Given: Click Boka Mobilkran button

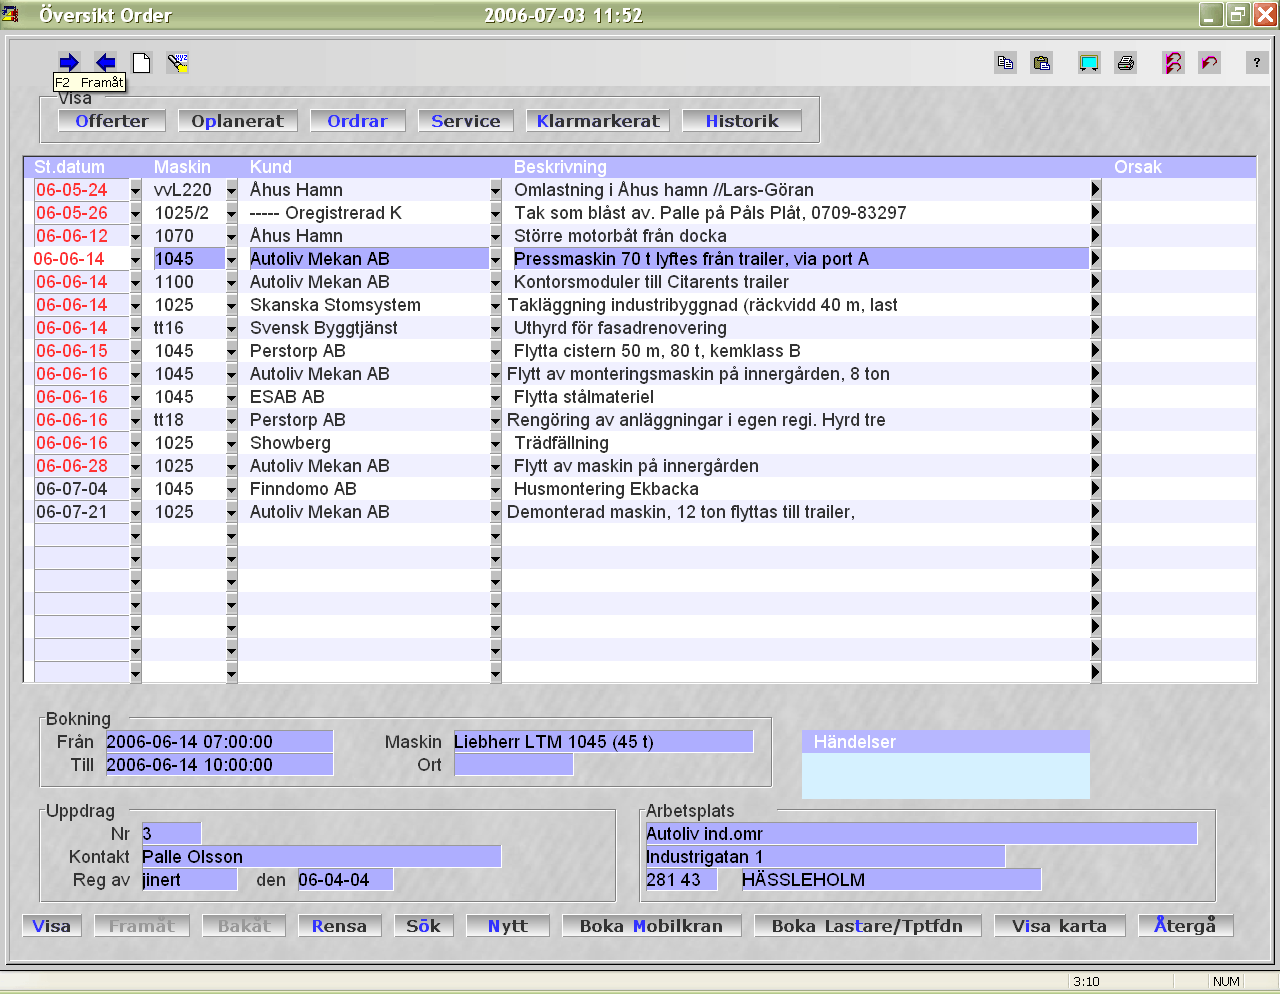Looking at the screenshot, I should [652, 926].
